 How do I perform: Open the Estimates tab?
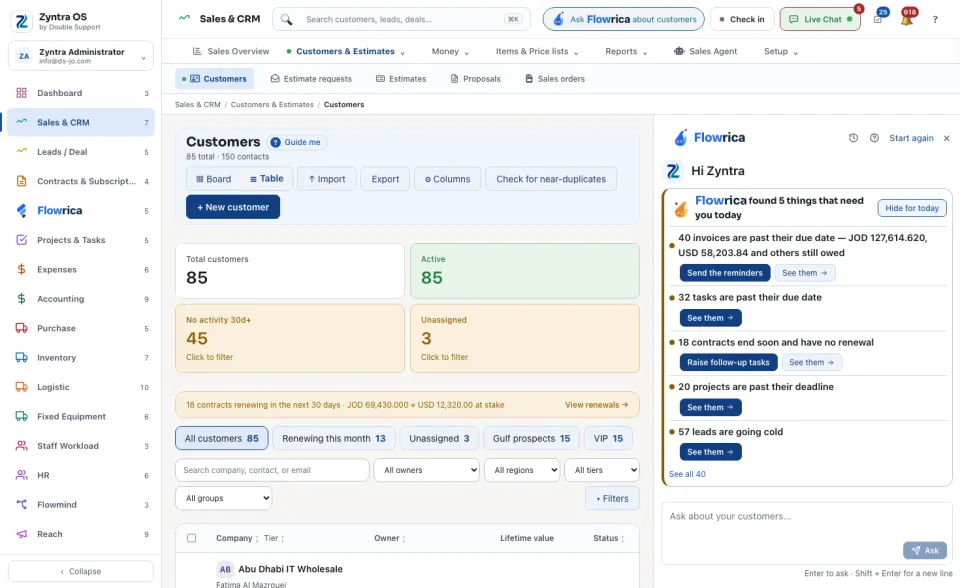click(401, 78)
